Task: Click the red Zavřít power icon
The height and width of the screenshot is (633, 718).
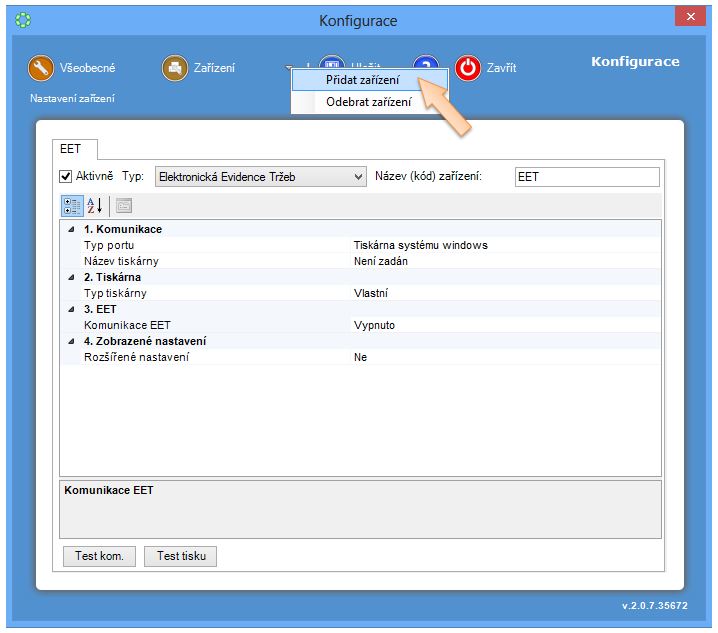Action: click(x=468, y=68)
